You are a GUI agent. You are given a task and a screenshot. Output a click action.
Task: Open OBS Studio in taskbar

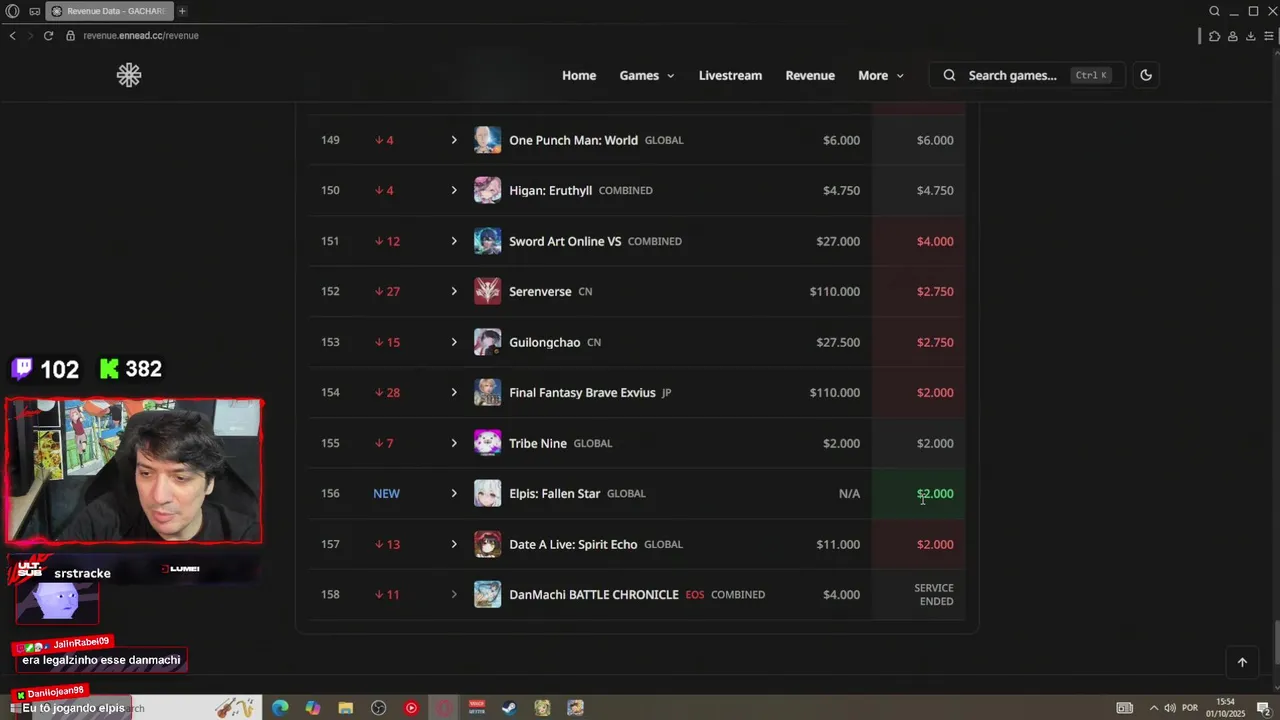coord(378,708)
